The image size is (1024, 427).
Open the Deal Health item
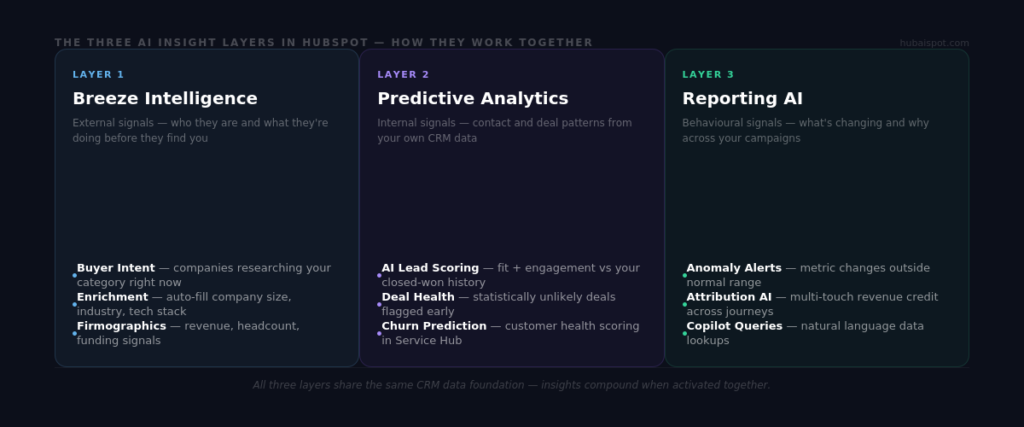[x=498, y=304]
